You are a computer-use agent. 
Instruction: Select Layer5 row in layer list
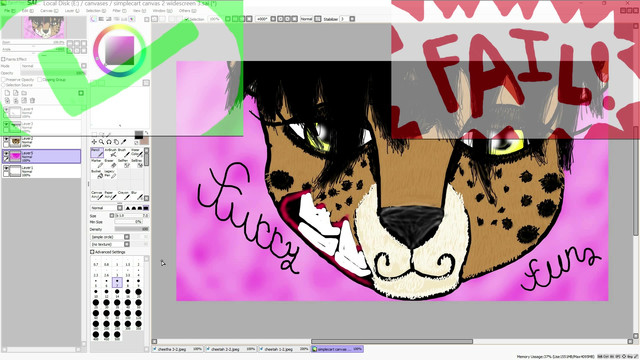(41, 156)
